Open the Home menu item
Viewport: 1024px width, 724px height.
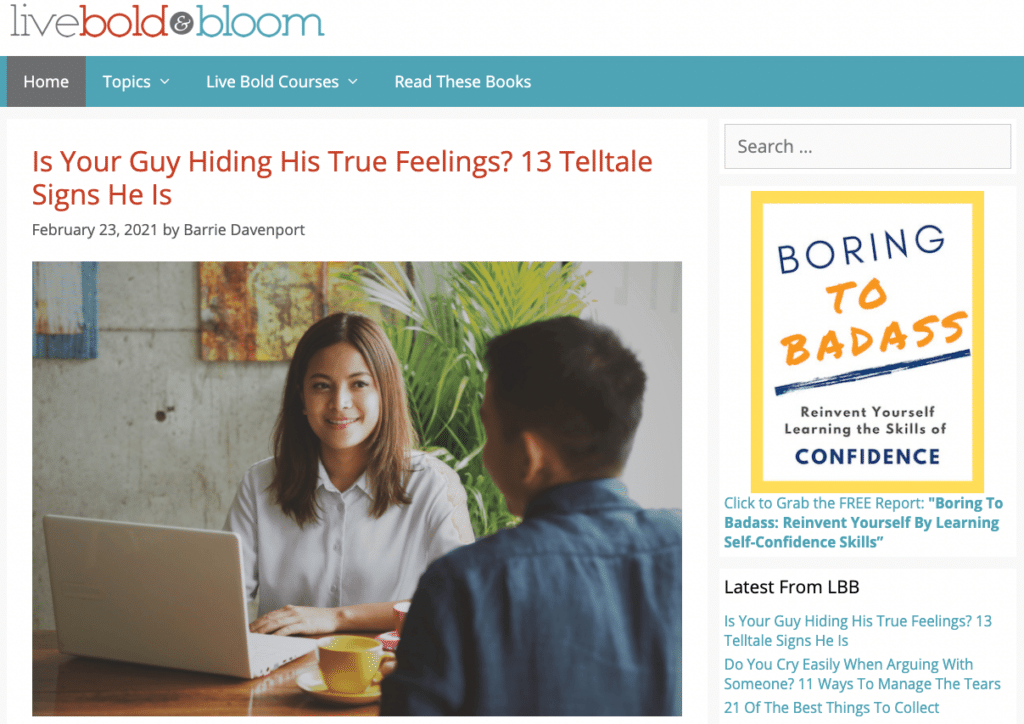(46, 82)
